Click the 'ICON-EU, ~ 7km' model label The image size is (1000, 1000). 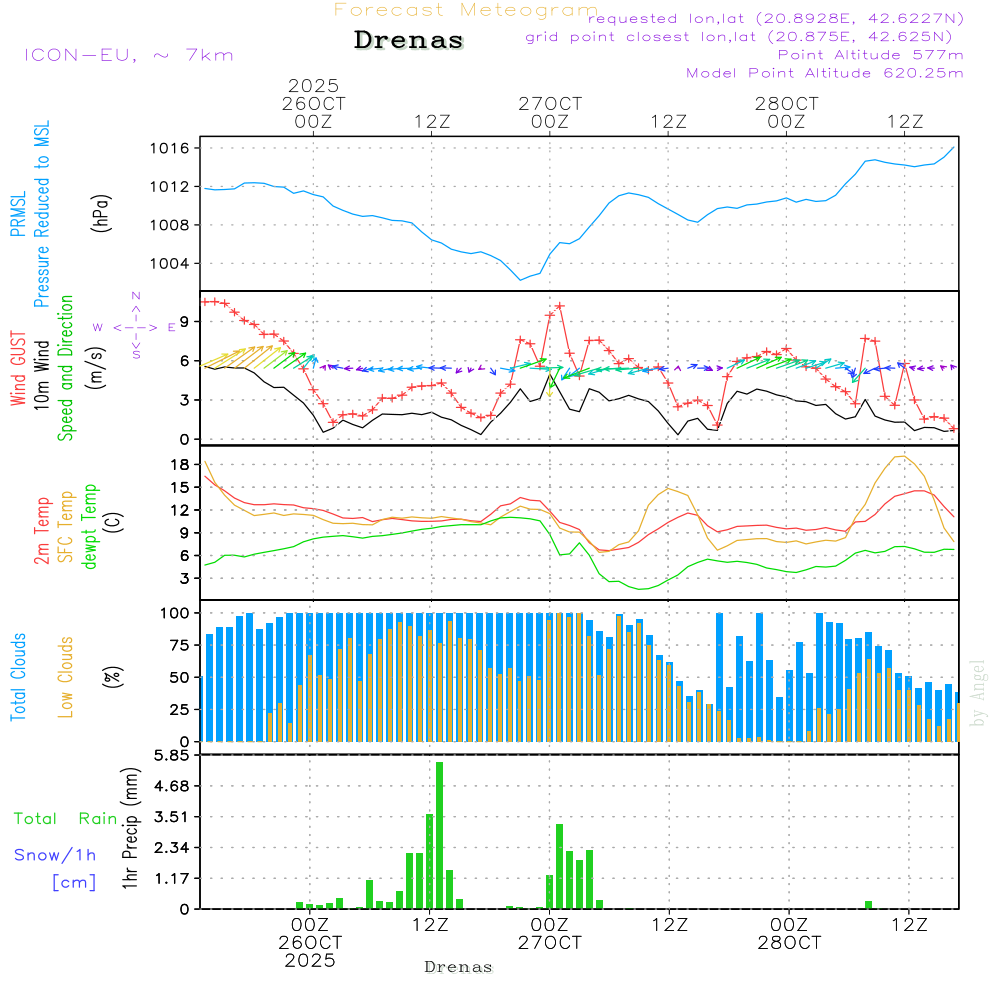pos(128,55)
